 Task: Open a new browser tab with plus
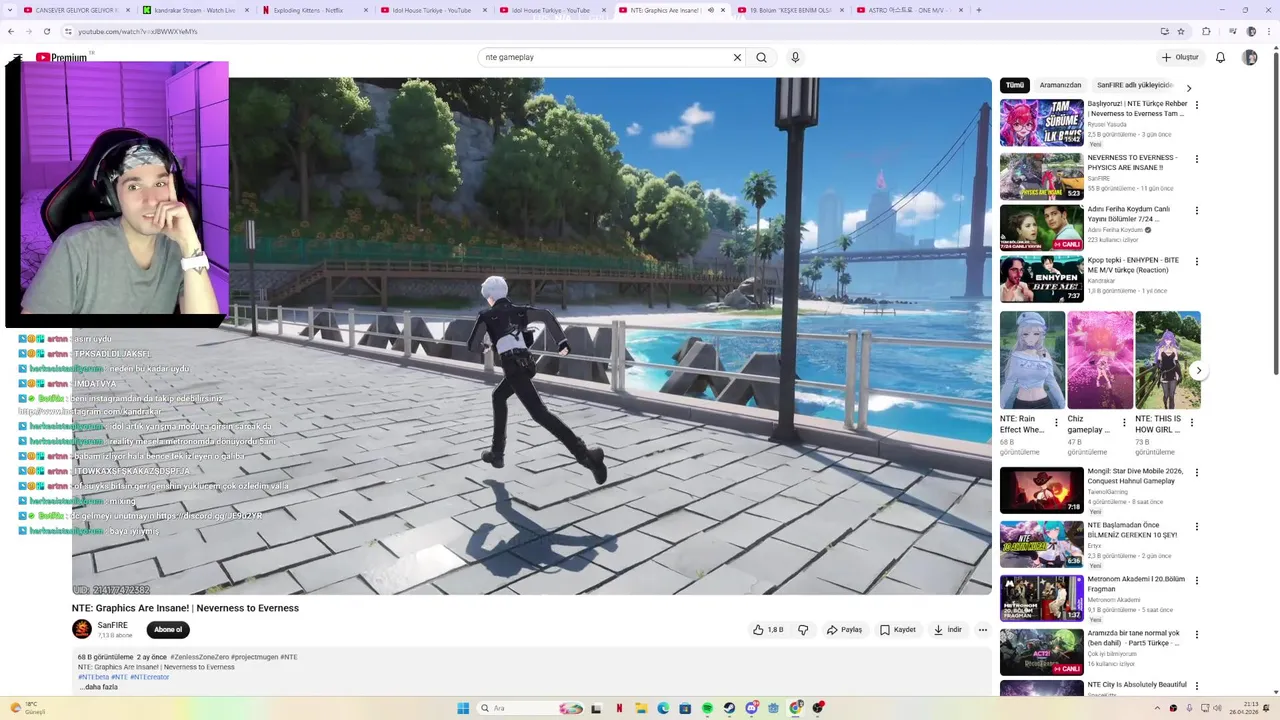point(978,10)
